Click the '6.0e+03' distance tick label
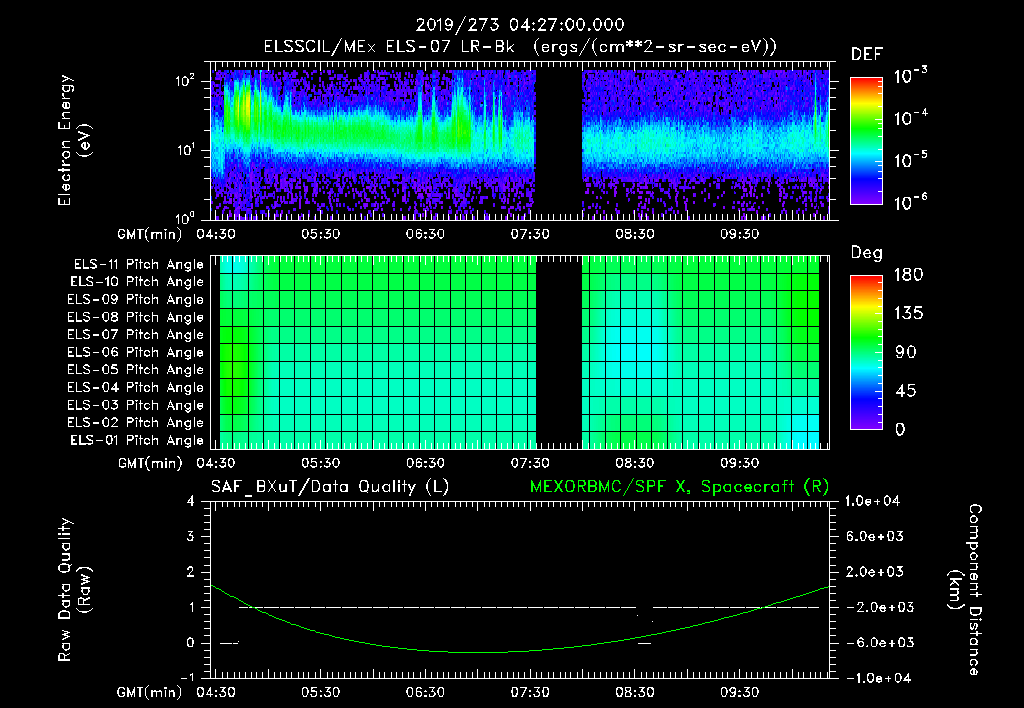This screenshot has width=1024, height=708. 875,536
